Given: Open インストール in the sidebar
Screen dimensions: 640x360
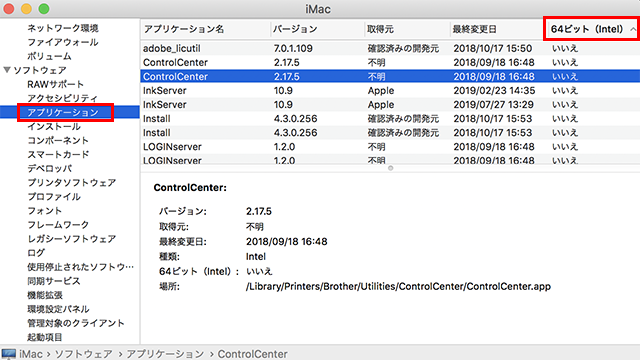Looking at the screenshot, I should (x=54, y=126).
